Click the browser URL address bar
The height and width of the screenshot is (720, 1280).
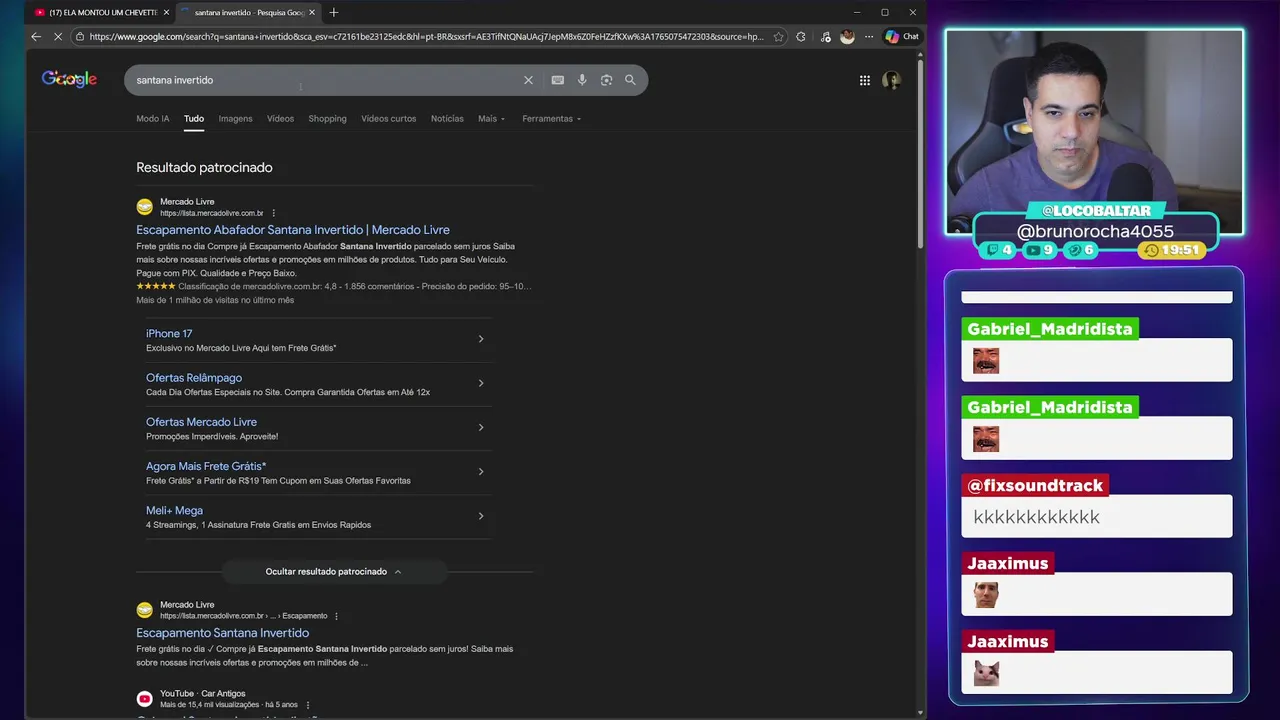click(425, 37)
